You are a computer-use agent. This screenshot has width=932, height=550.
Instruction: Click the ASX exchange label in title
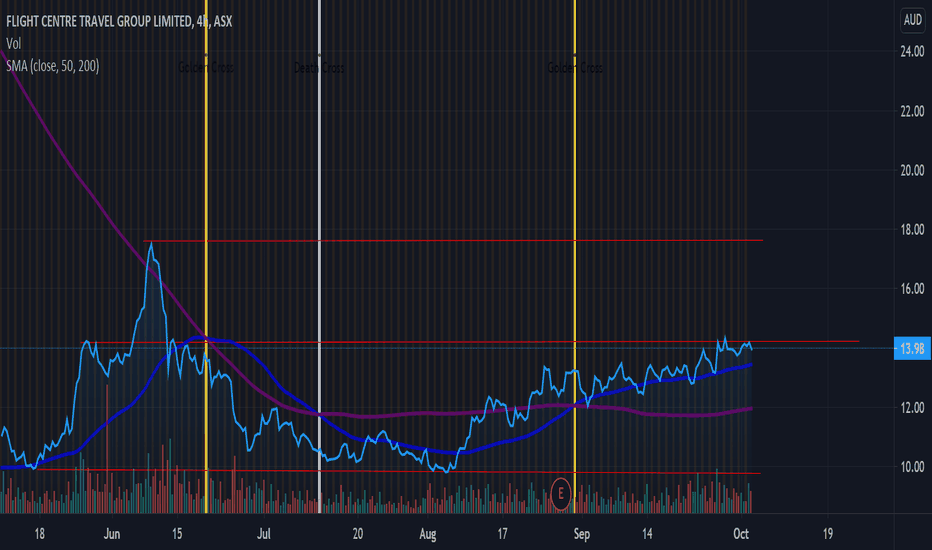click(223, 21)
